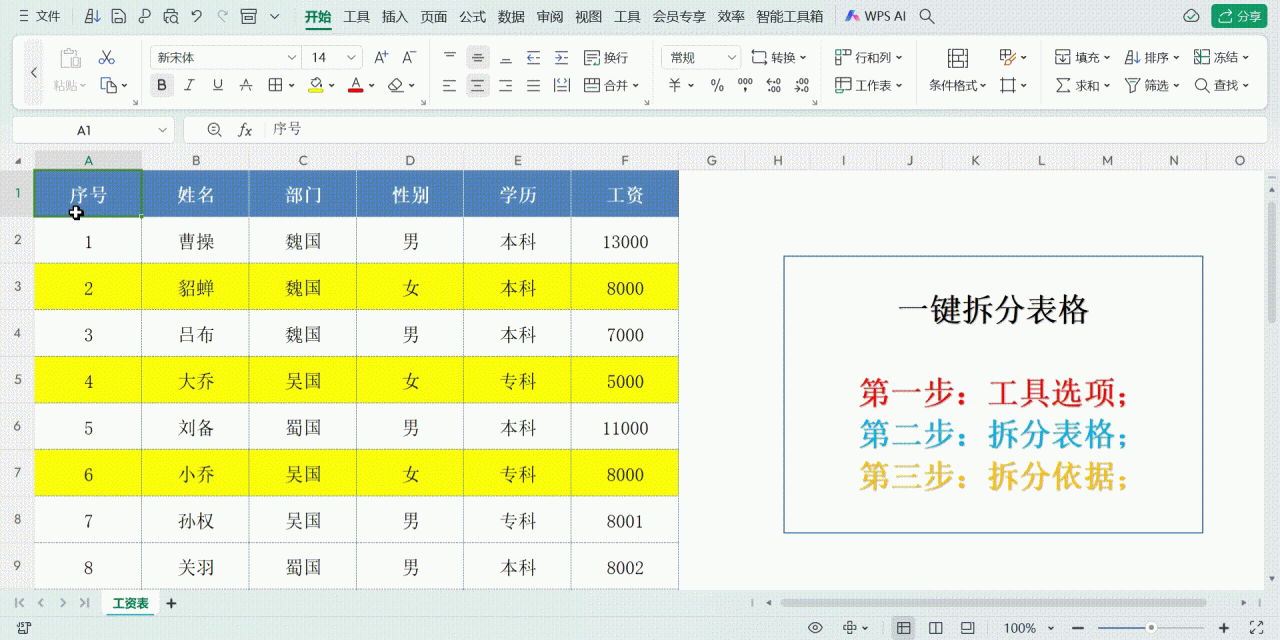Viewport: 1280px width, 640px height.
Task: Toggle Italic formatting
Action: (x=189, y=86)
